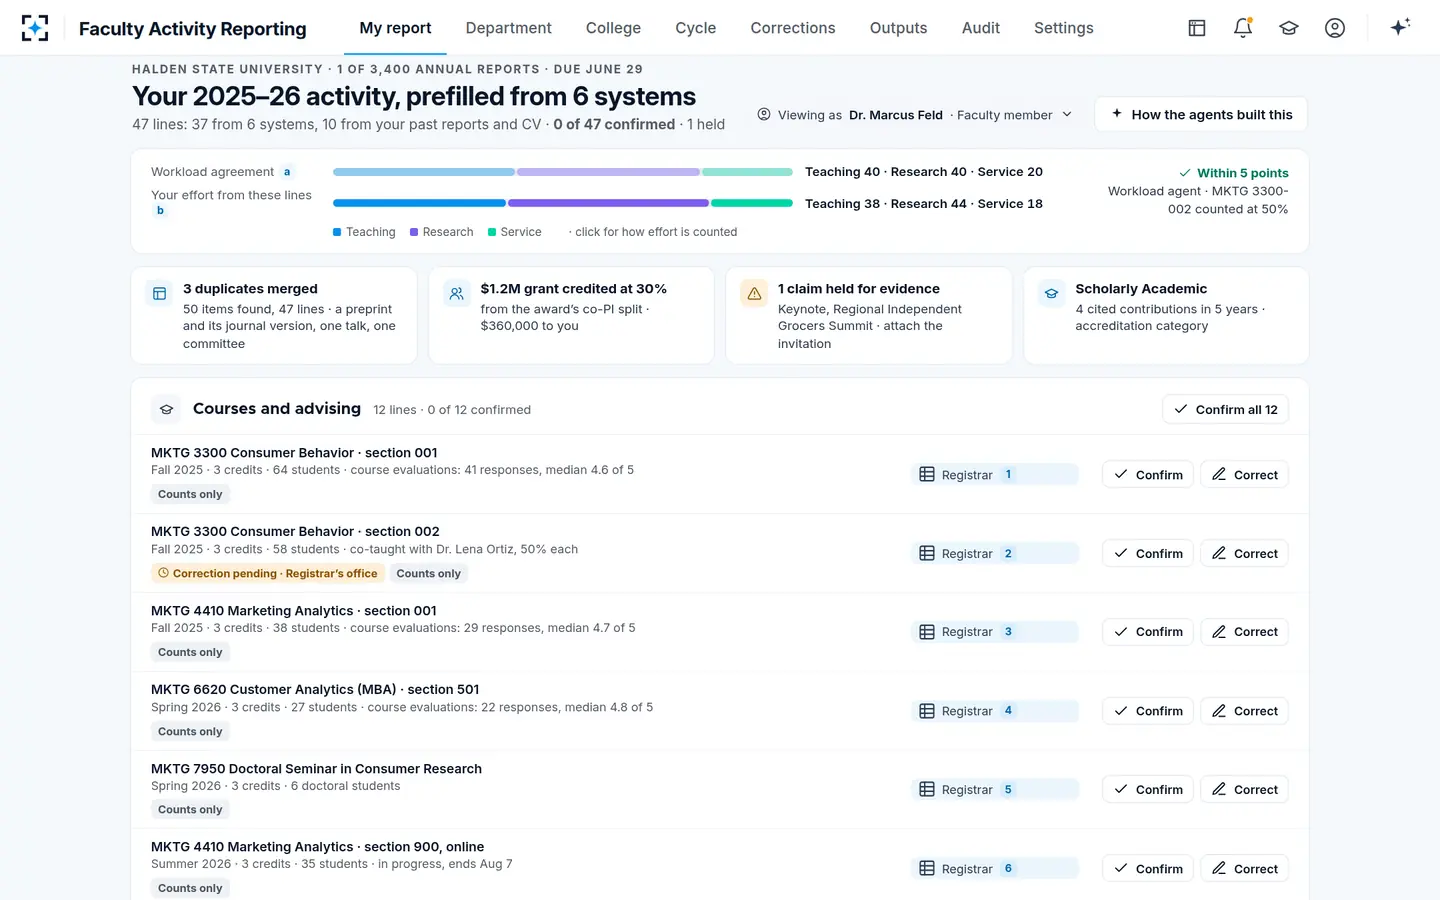Confirm MKTG 6620 Customer Analytics line
The height and width of the screenshot is (900, 1440).
pos(1148,711)
